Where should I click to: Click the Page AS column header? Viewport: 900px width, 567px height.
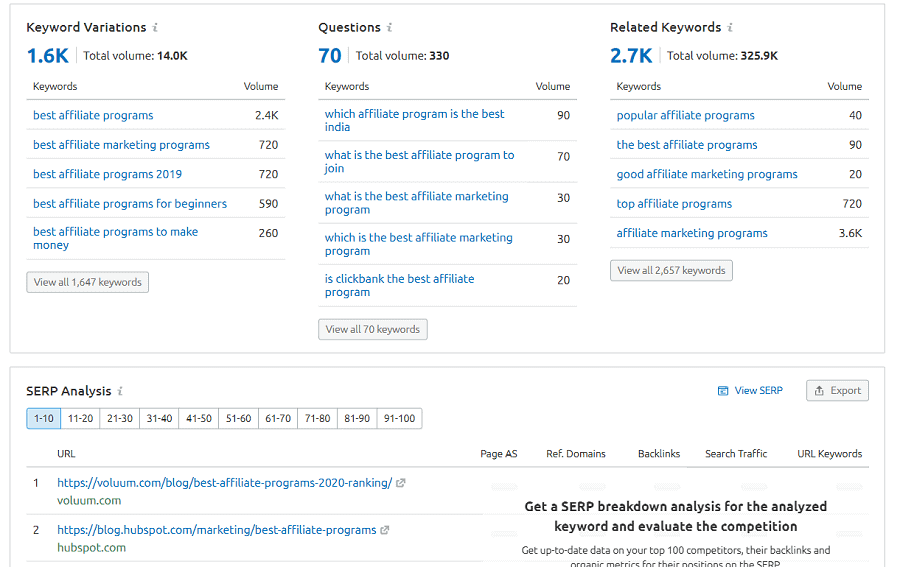498,454
